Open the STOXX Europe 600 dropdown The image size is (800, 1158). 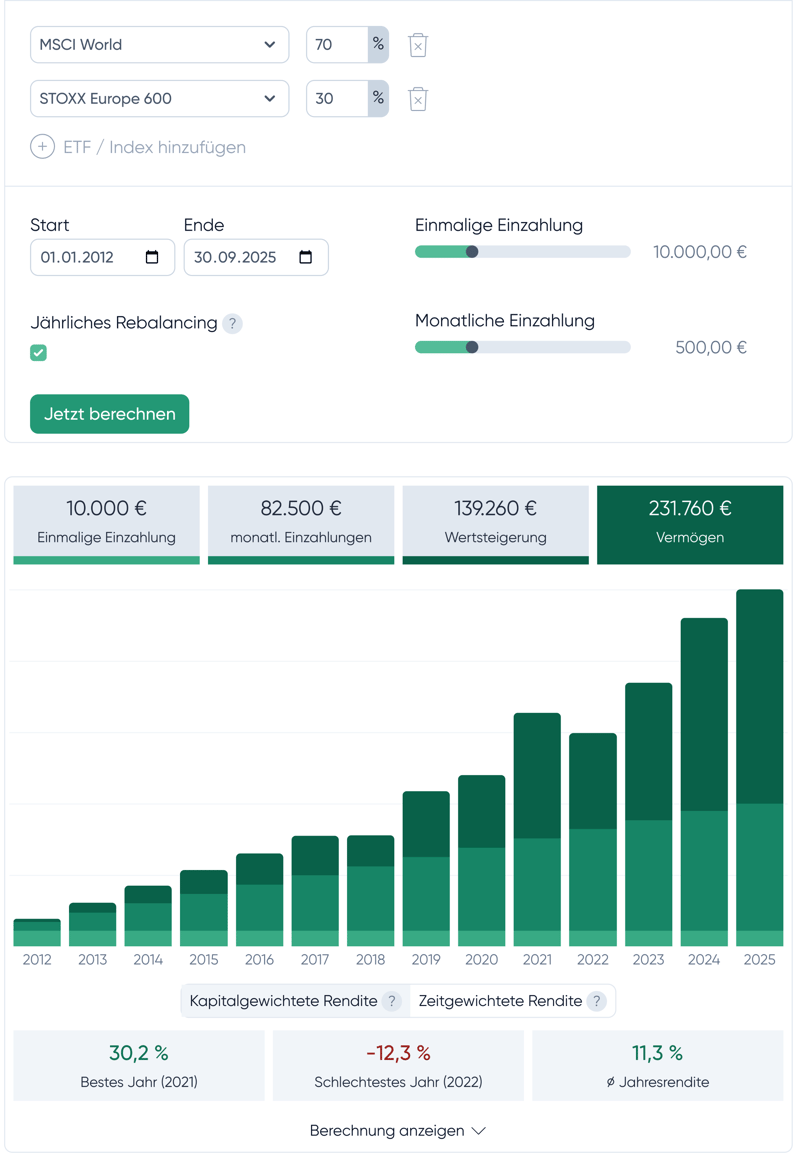[160, 99]
